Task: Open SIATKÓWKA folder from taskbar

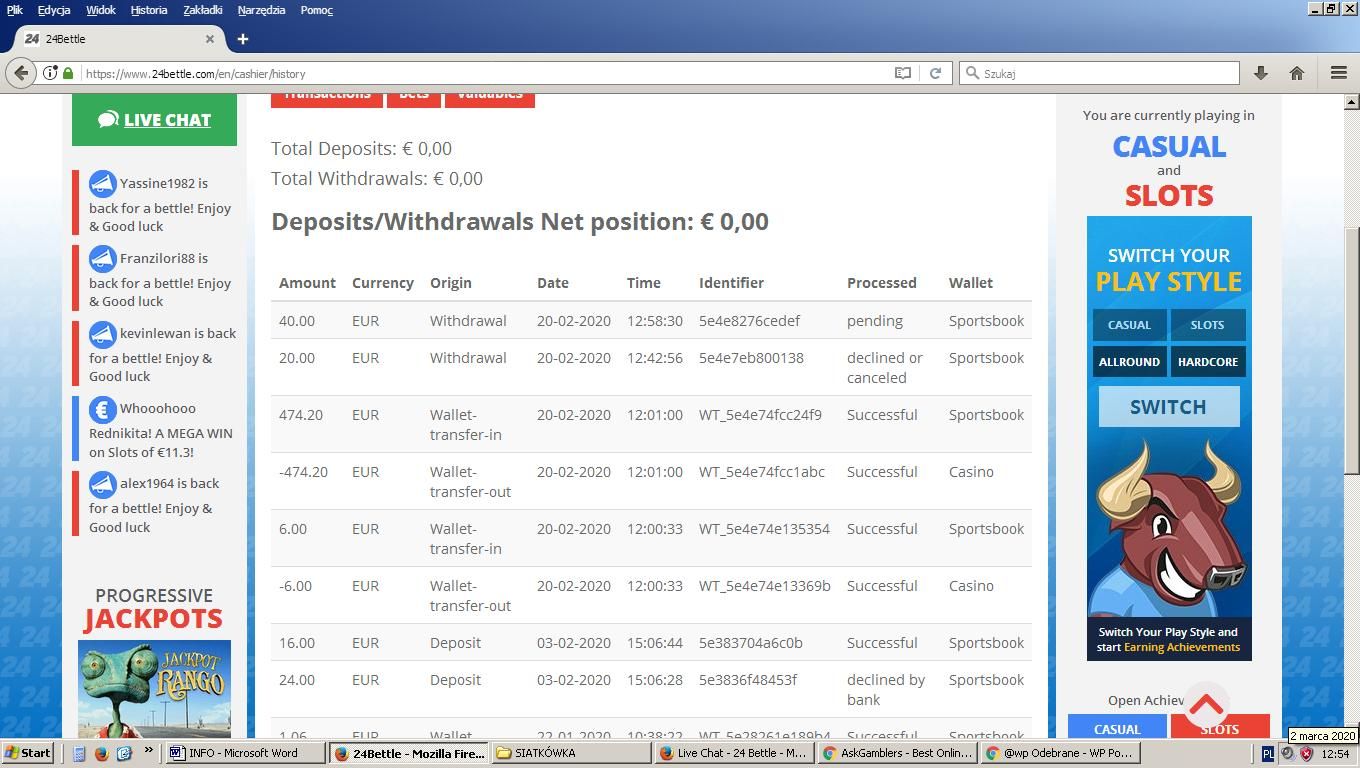Action: (x=572, y=753)
